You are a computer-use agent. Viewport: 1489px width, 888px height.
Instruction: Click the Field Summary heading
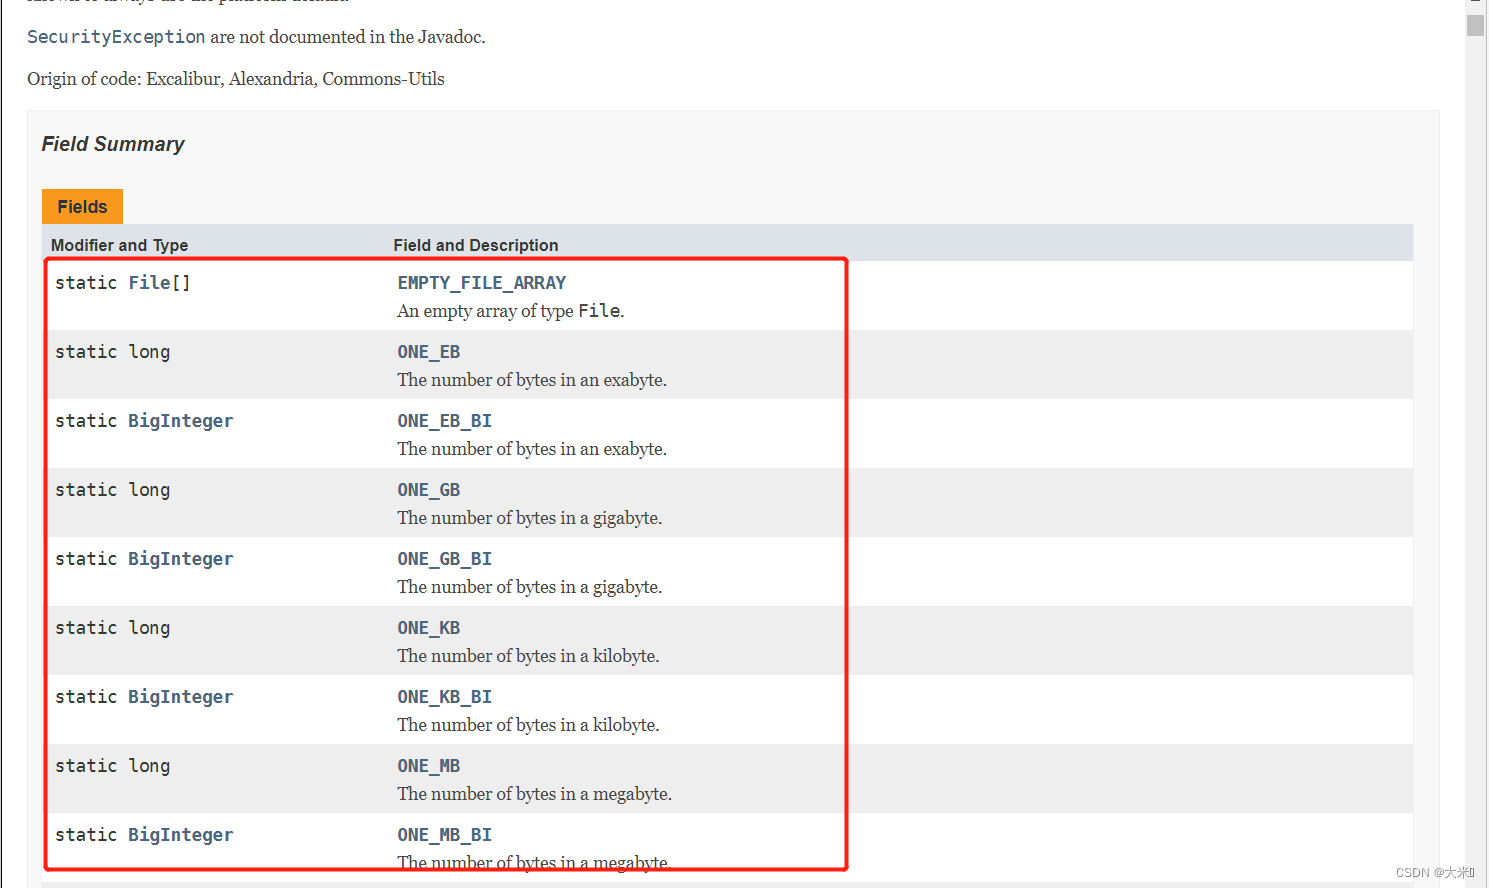113,144
